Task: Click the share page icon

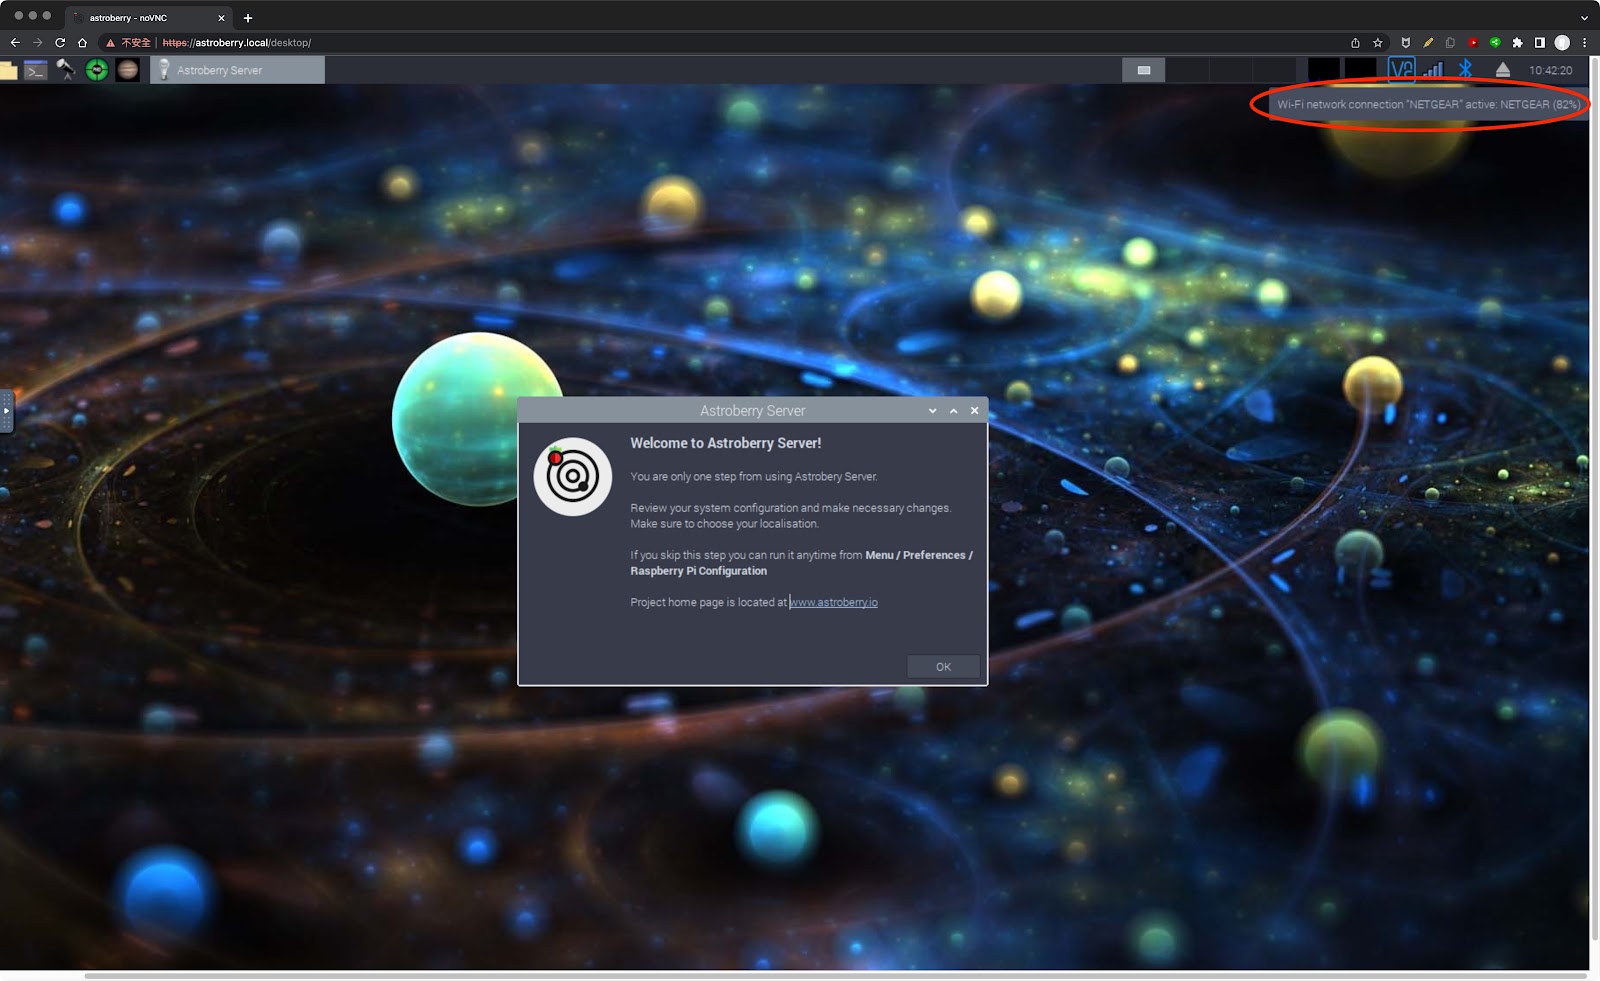Action: pos(1355,43)
